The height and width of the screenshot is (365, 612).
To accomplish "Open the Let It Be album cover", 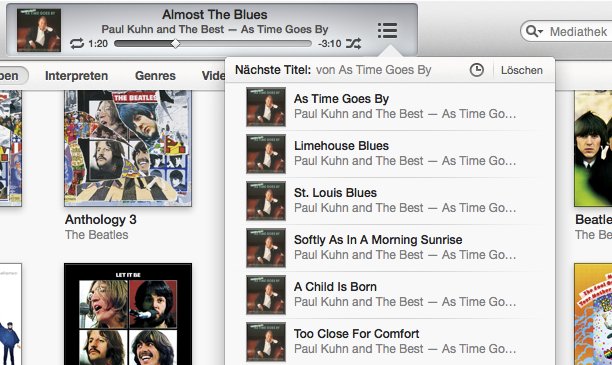I will point(128,314).
